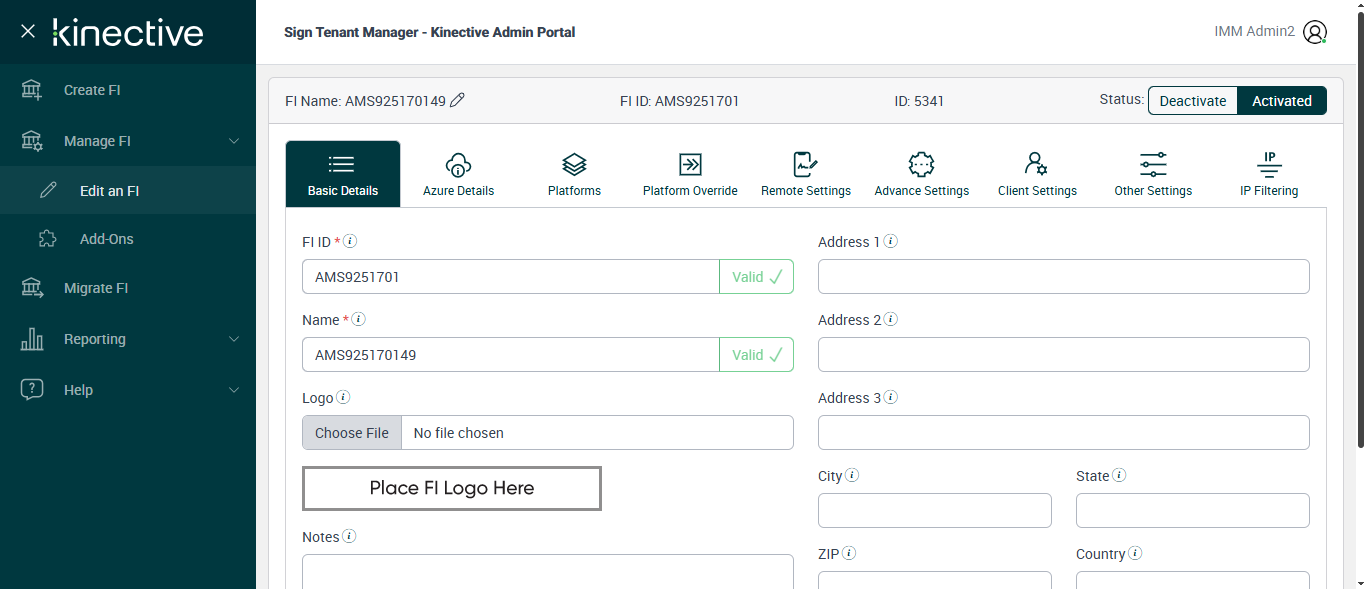Collapse the Manage FI menu
This screenshot has height=589, width=1366.
[x=234, y=141]
